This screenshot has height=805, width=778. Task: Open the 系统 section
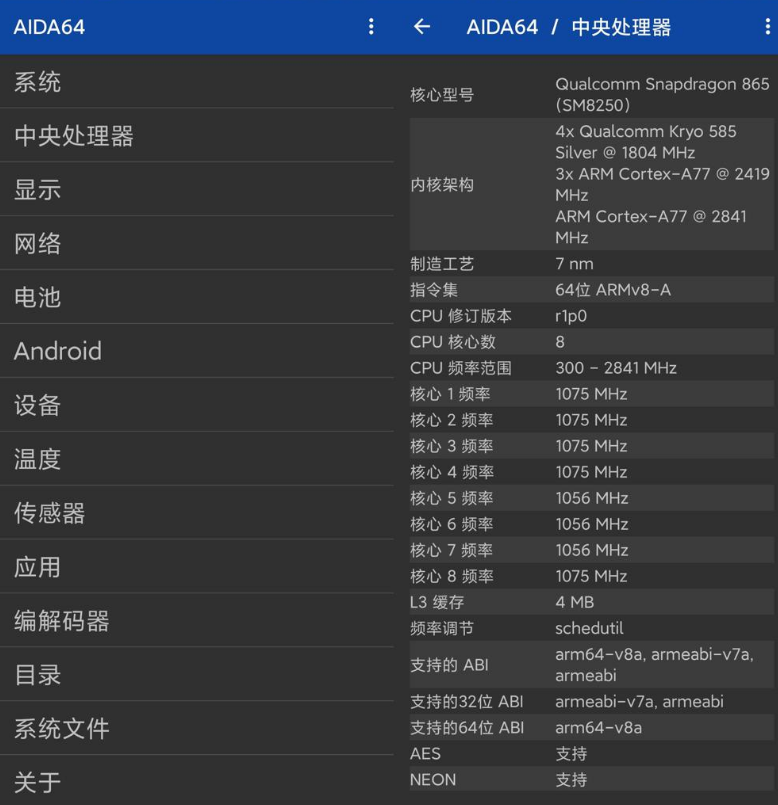[196, 82]
